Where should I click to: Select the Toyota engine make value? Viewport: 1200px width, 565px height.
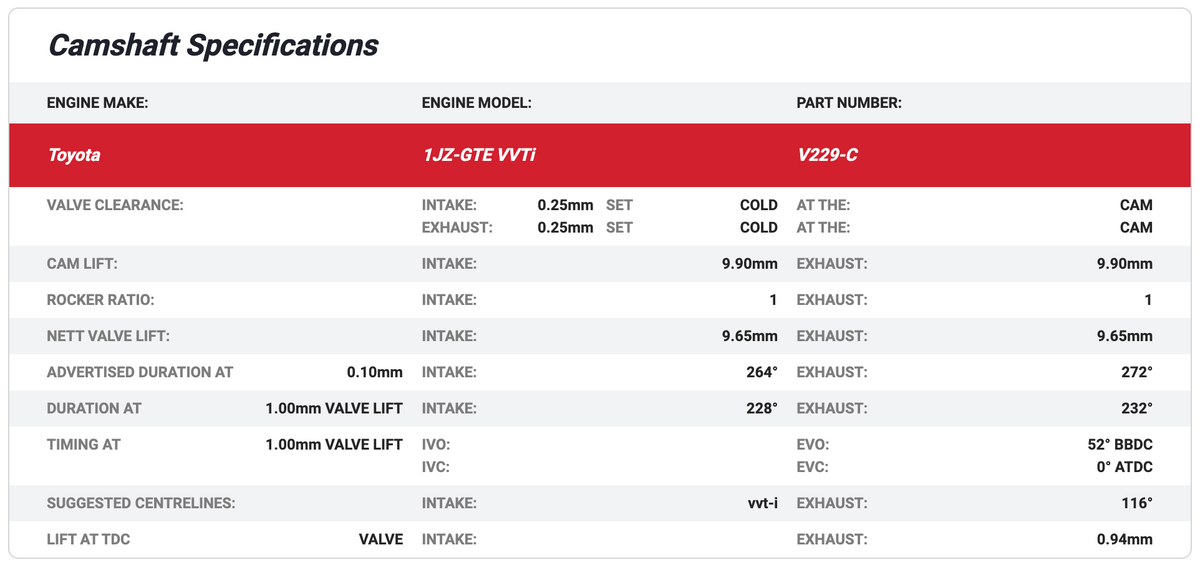coord(74,155)
